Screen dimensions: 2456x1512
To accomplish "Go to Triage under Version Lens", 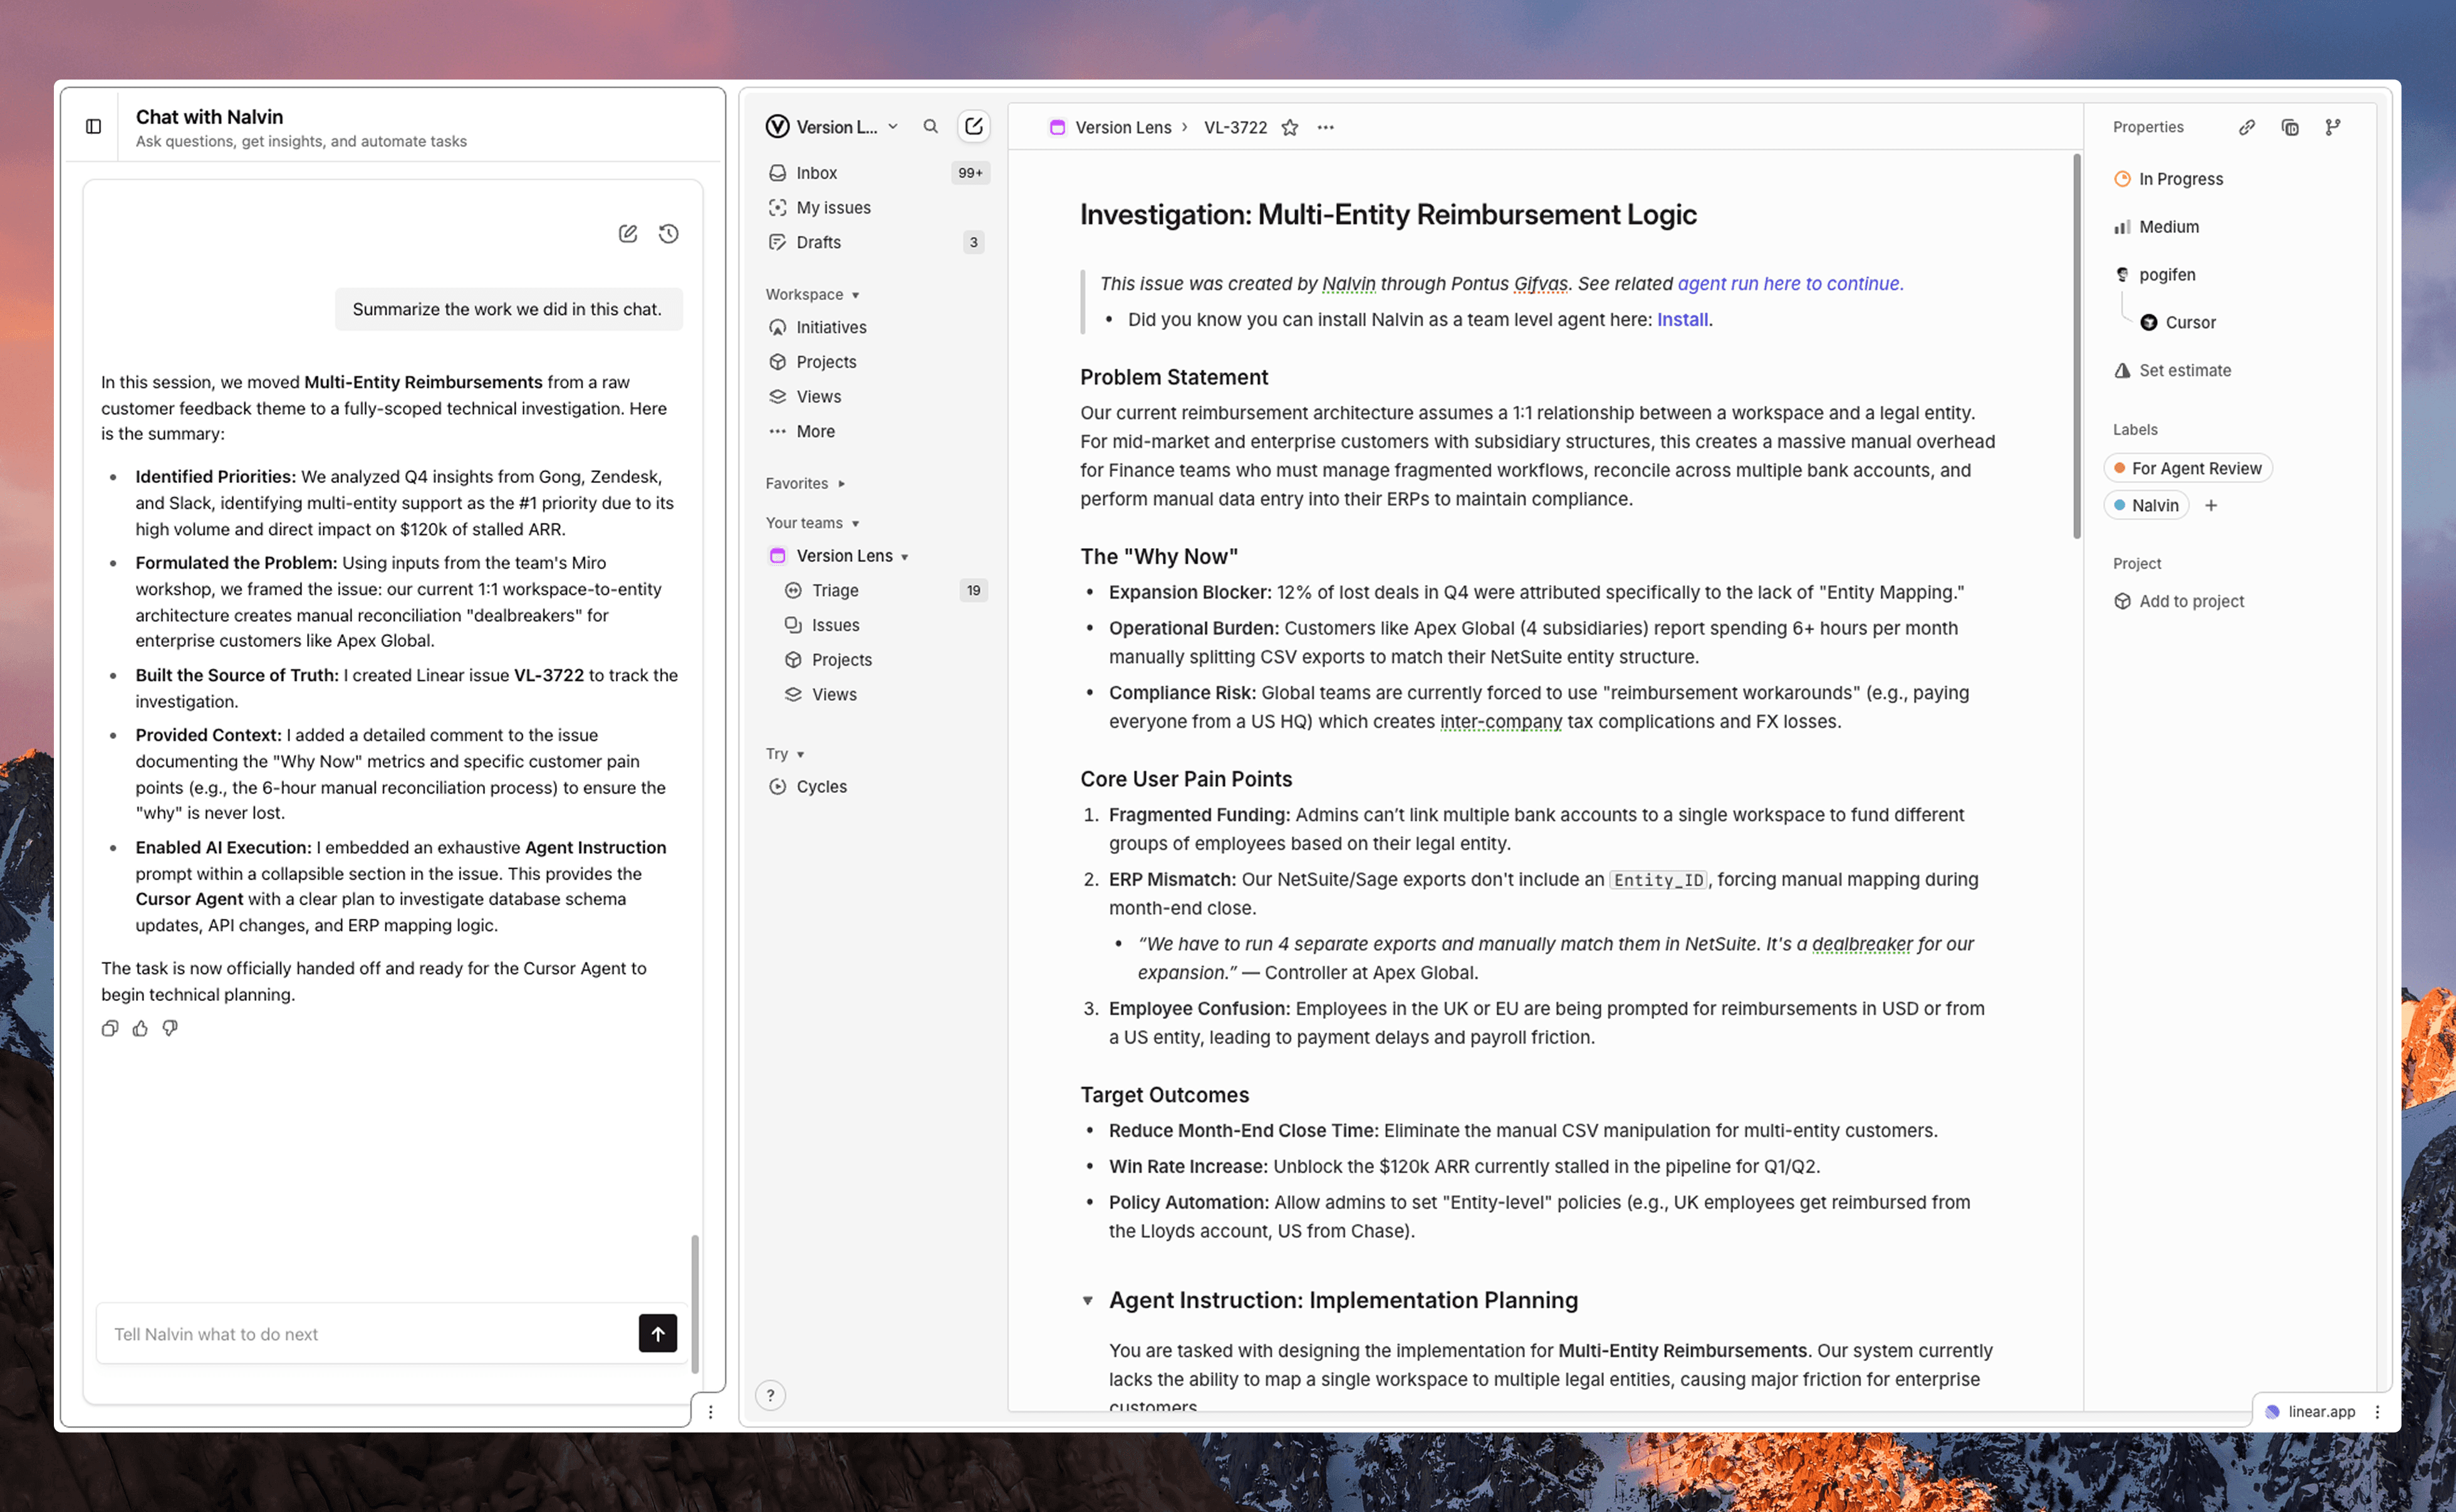I will point(835,590).
